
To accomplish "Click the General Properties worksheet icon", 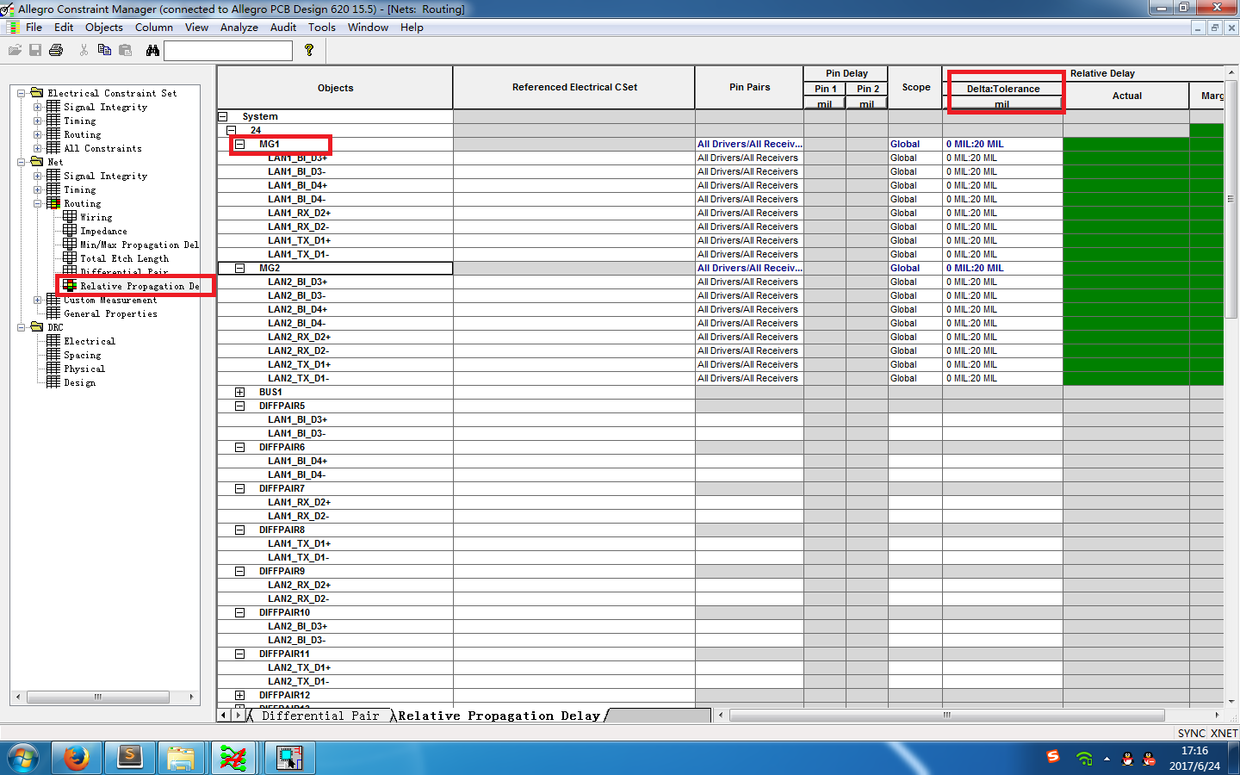I will click(54, 314).
